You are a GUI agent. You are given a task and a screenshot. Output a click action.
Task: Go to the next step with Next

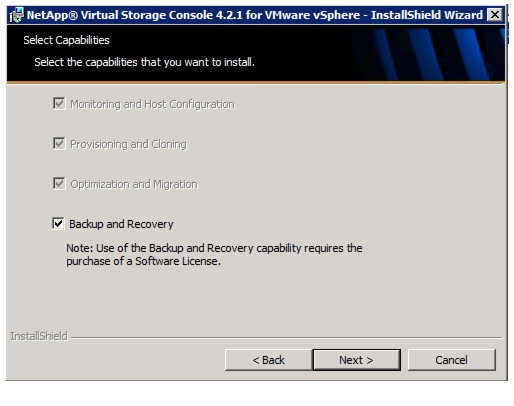click(357, 360)
